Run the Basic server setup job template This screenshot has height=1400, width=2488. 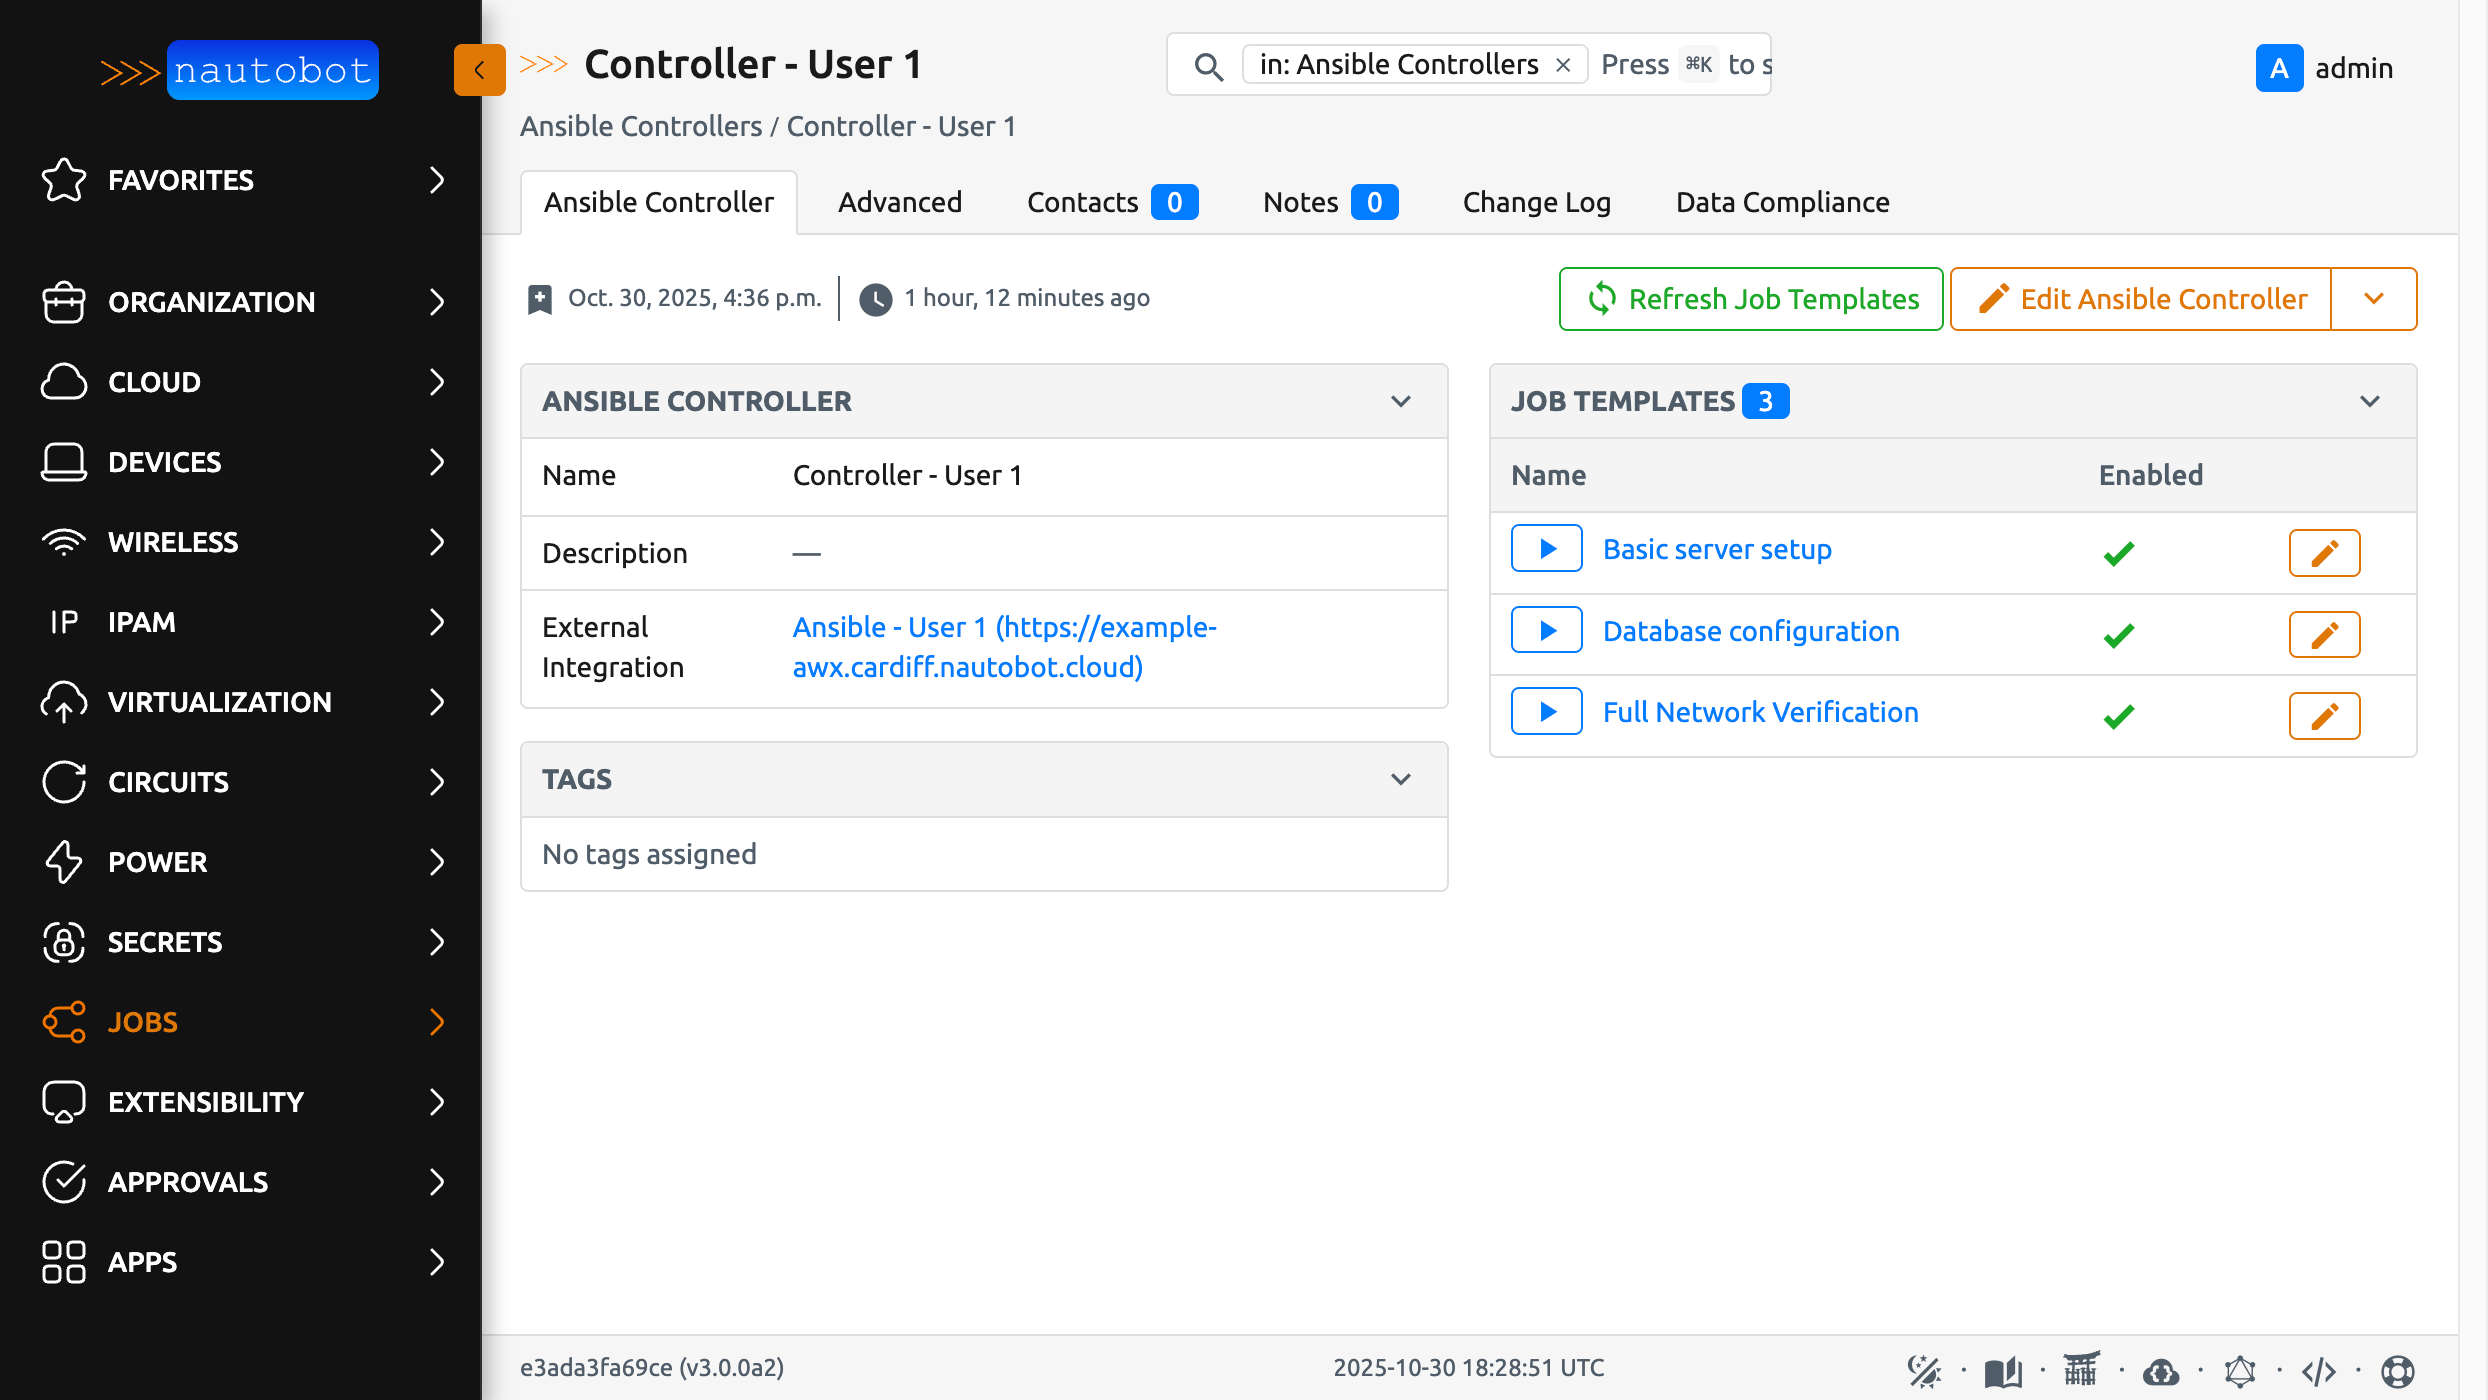pos(1546,548)
